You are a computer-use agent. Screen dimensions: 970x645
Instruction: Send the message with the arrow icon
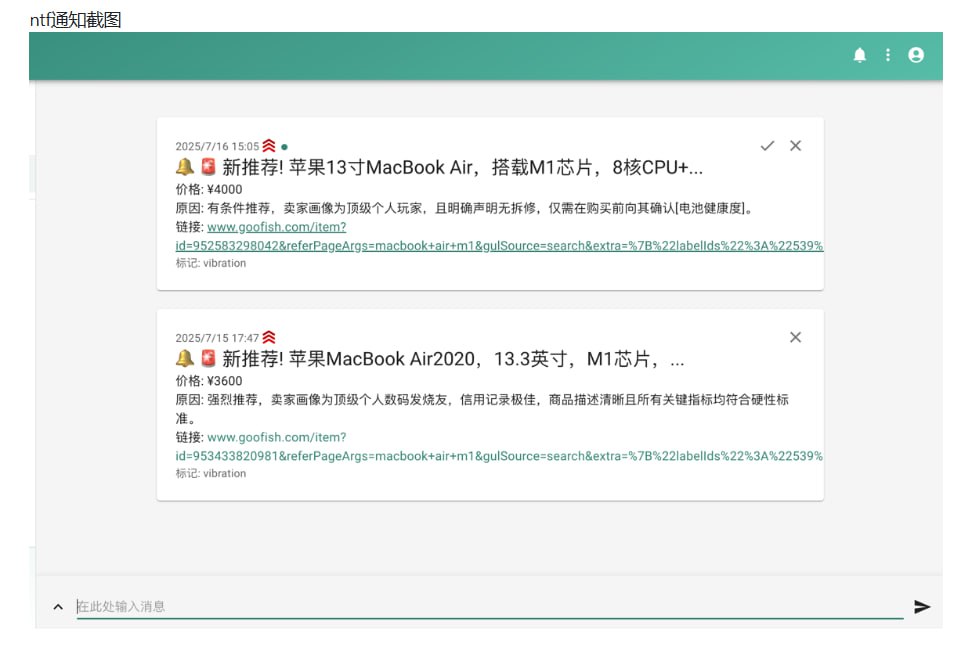click(922, 607)
